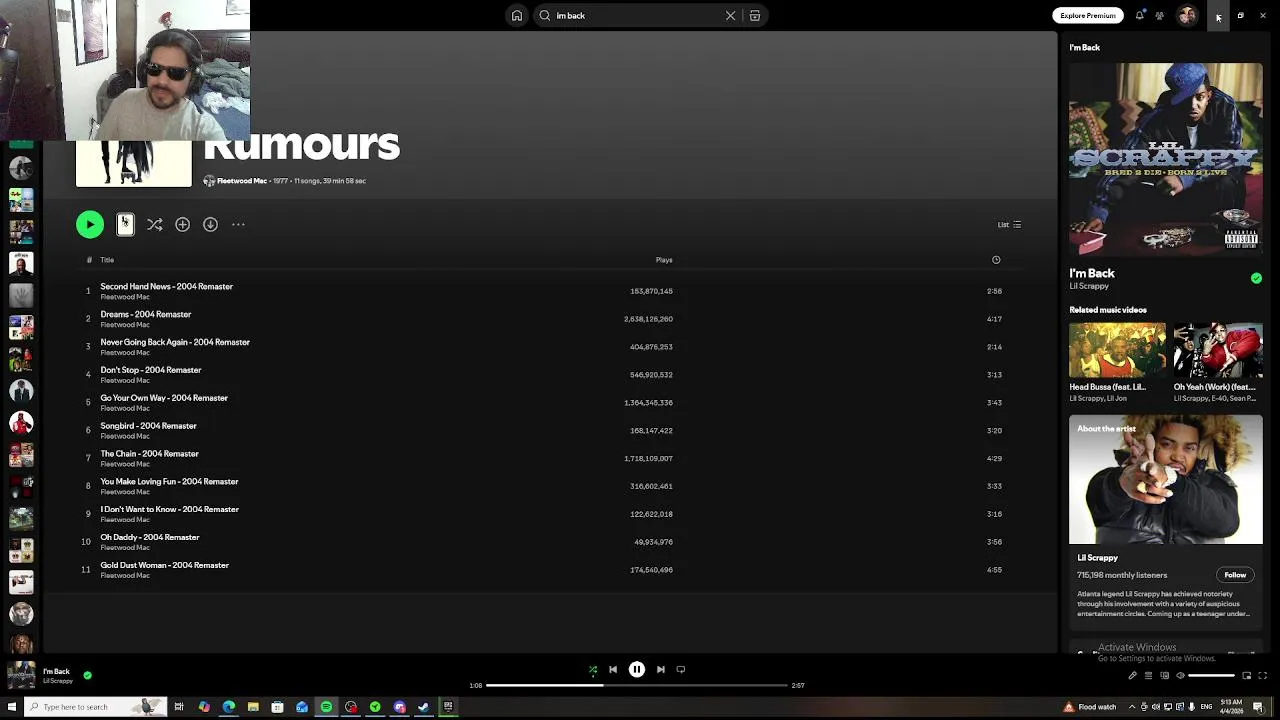Open Windows notification center icon
1280x720 pixels.
click(x=1258, y=707)
